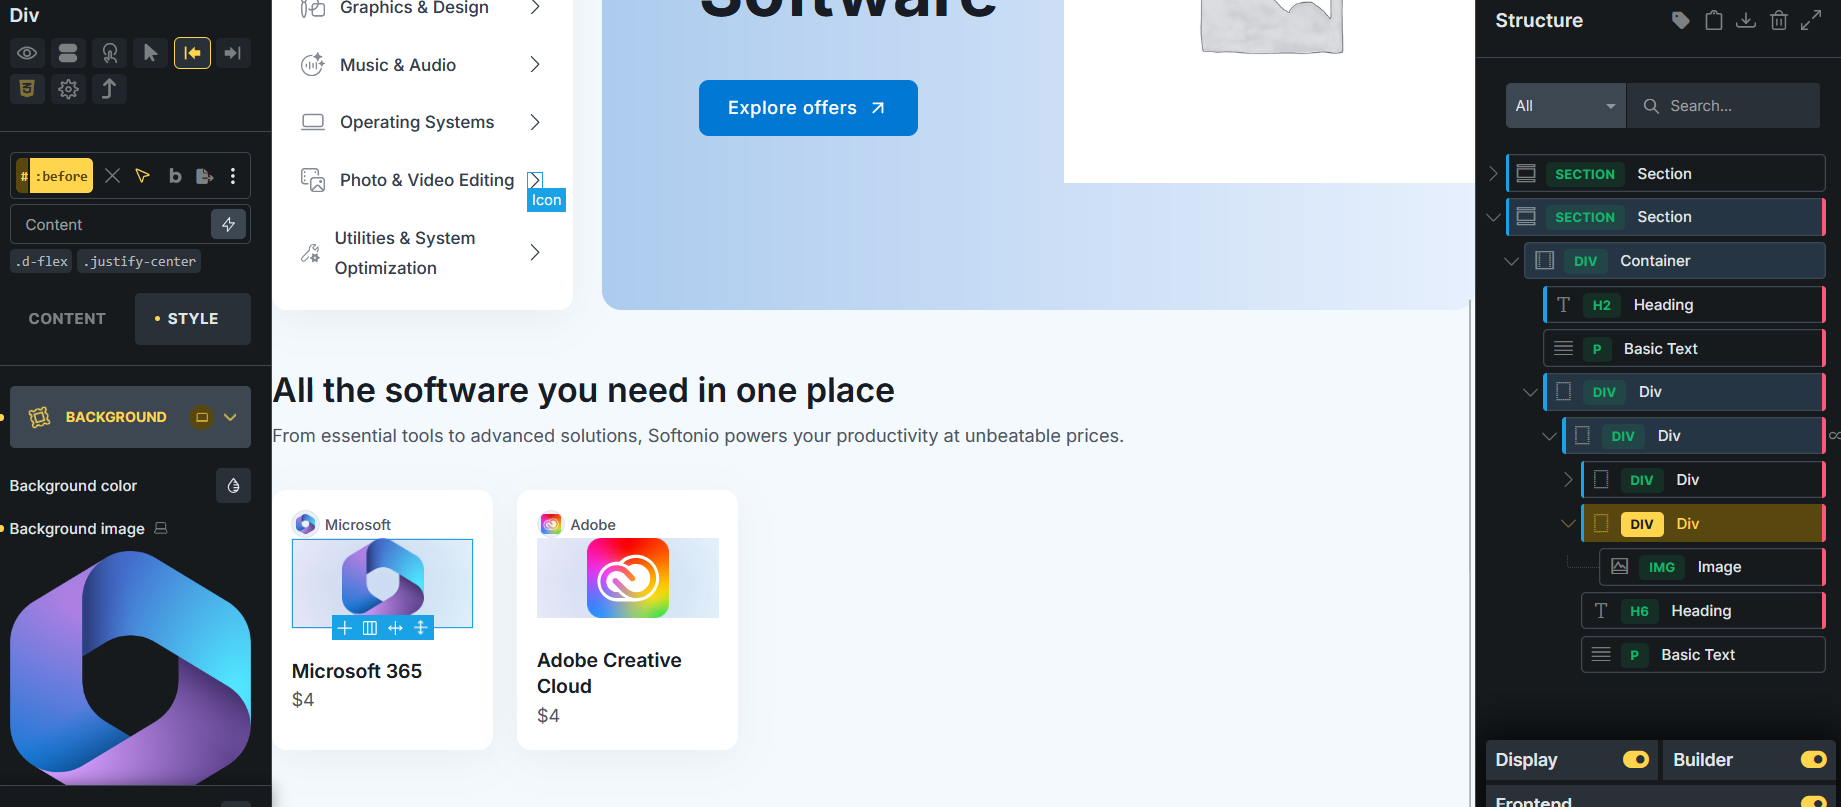1841x807 pixels.
Task: Click the tag icon in Structure header
Action: [1681, 20]
